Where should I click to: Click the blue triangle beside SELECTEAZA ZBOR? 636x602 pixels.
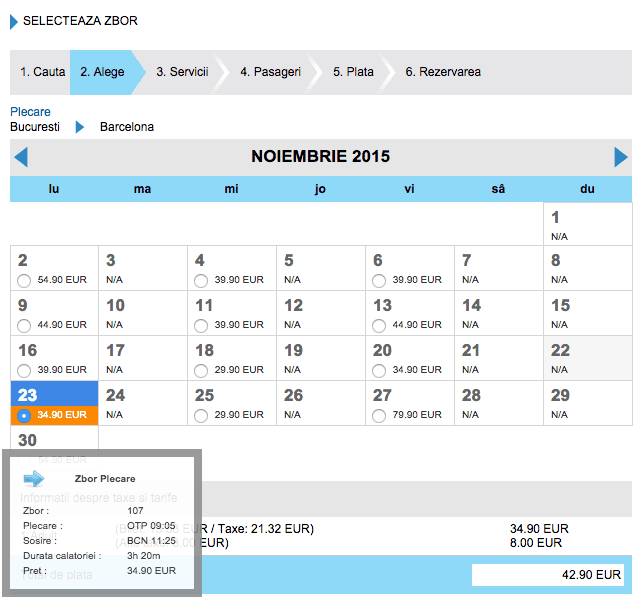(14, 21)
